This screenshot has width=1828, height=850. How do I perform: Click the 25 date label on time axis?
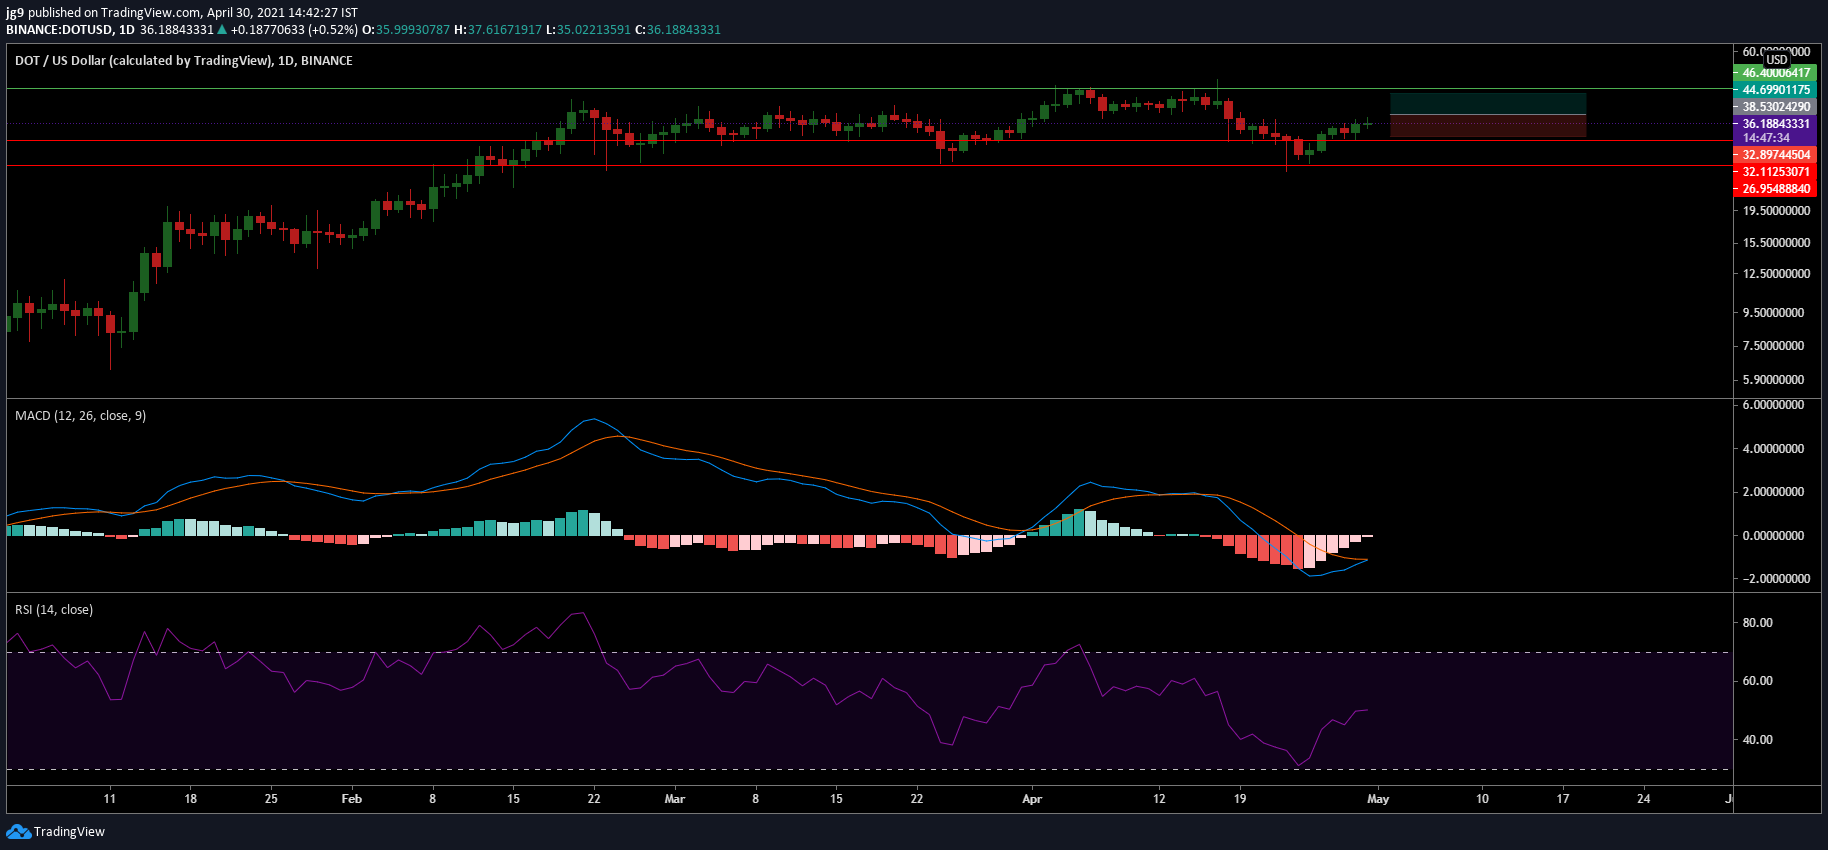271,799
